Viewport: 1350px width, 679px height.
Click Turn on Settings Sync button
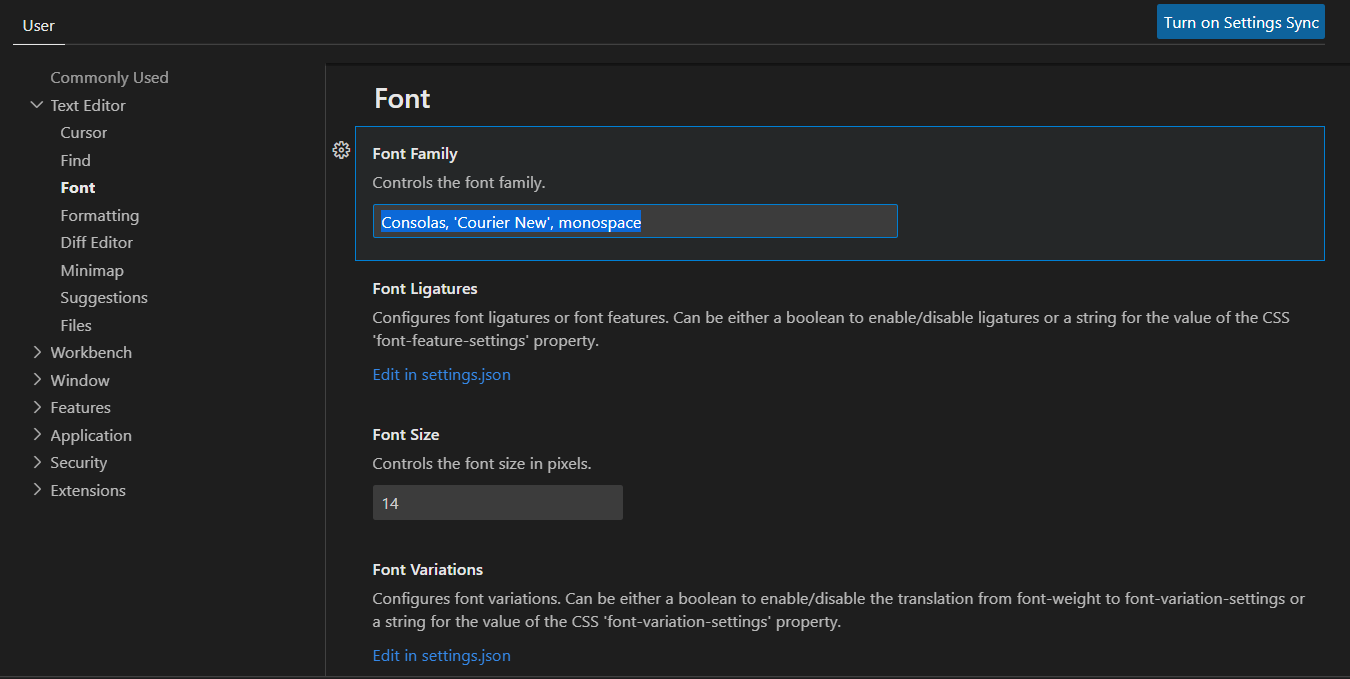(1241, 22)
